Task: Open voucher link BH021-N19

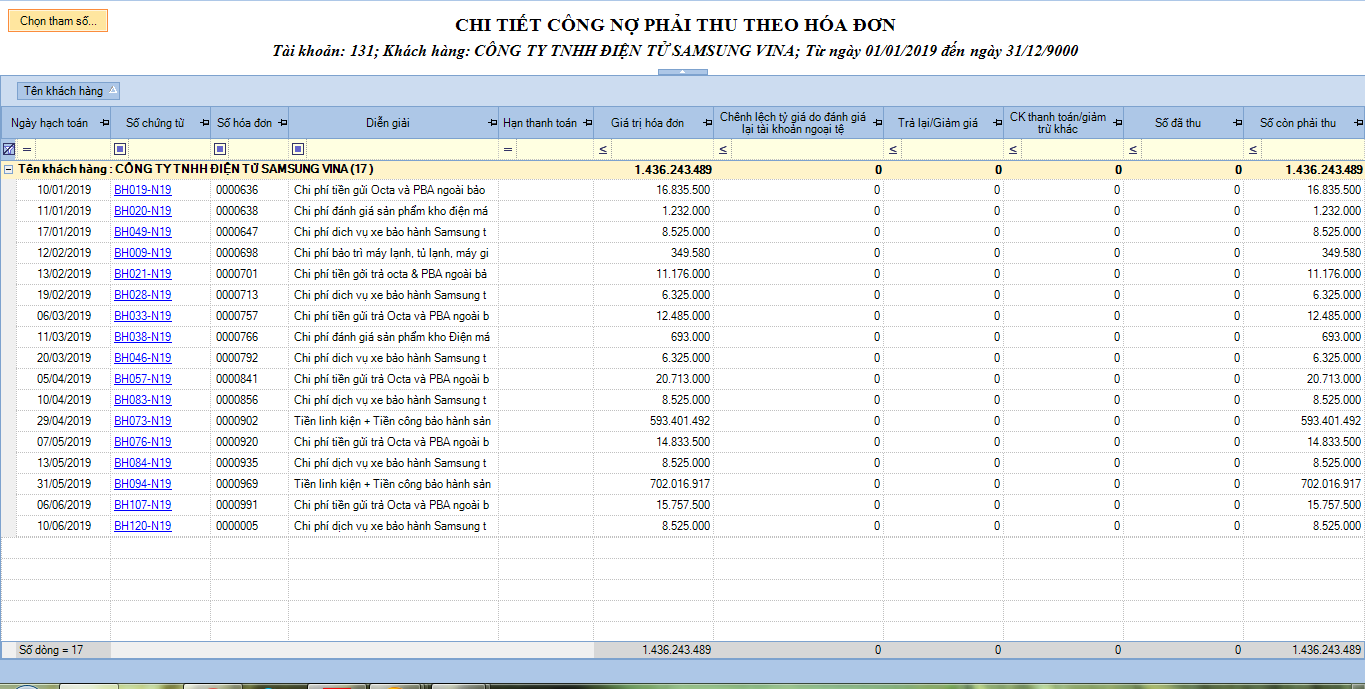Action: pyautogui.click(x=142, y=274)
